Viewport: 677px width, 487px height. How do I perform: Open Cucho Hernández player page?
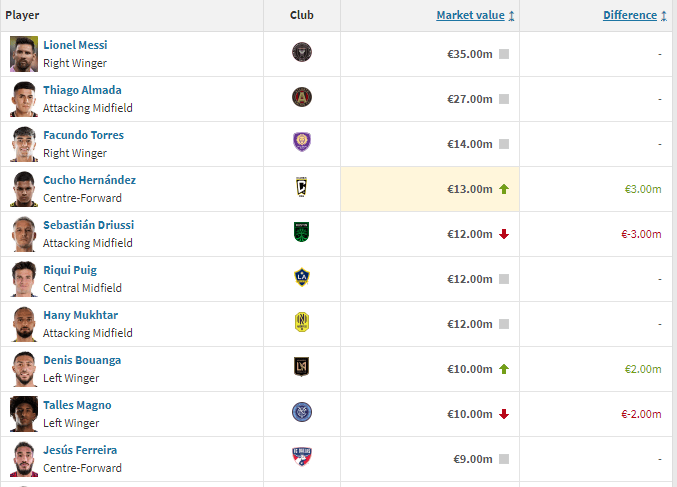[89, 180]
